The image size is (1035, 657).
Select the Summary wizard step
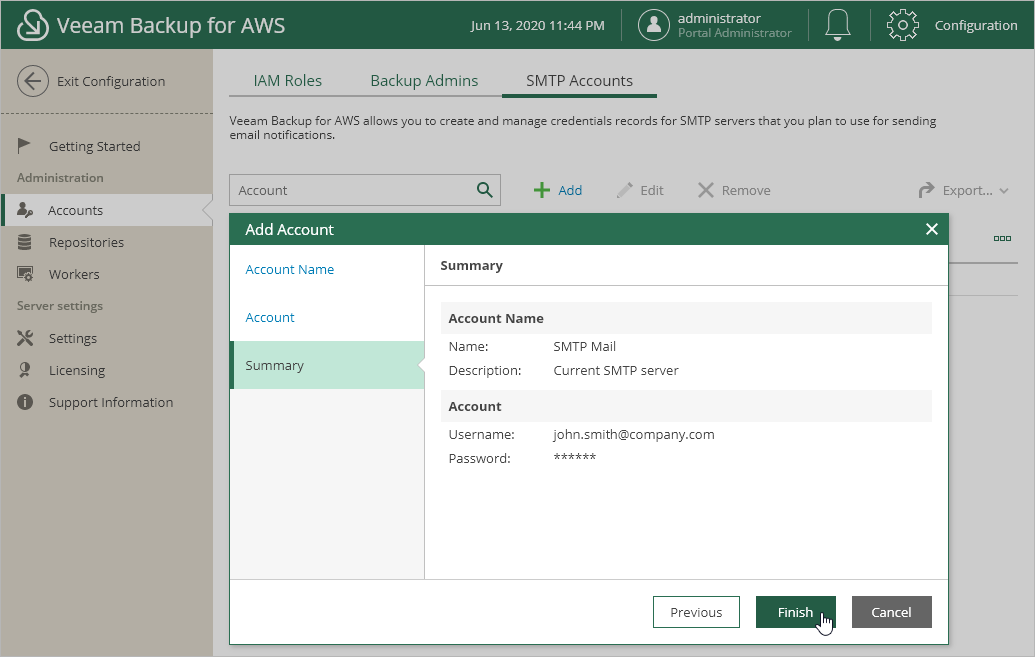[327, 365]
